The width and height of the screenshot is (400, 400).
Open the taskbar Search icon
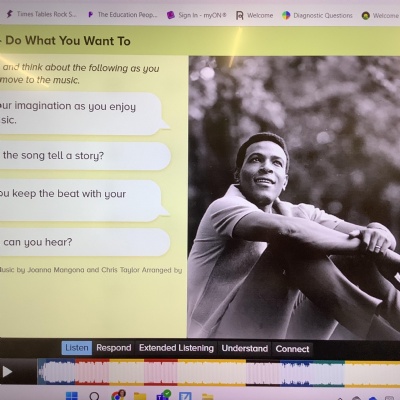[x=94, y=396]
